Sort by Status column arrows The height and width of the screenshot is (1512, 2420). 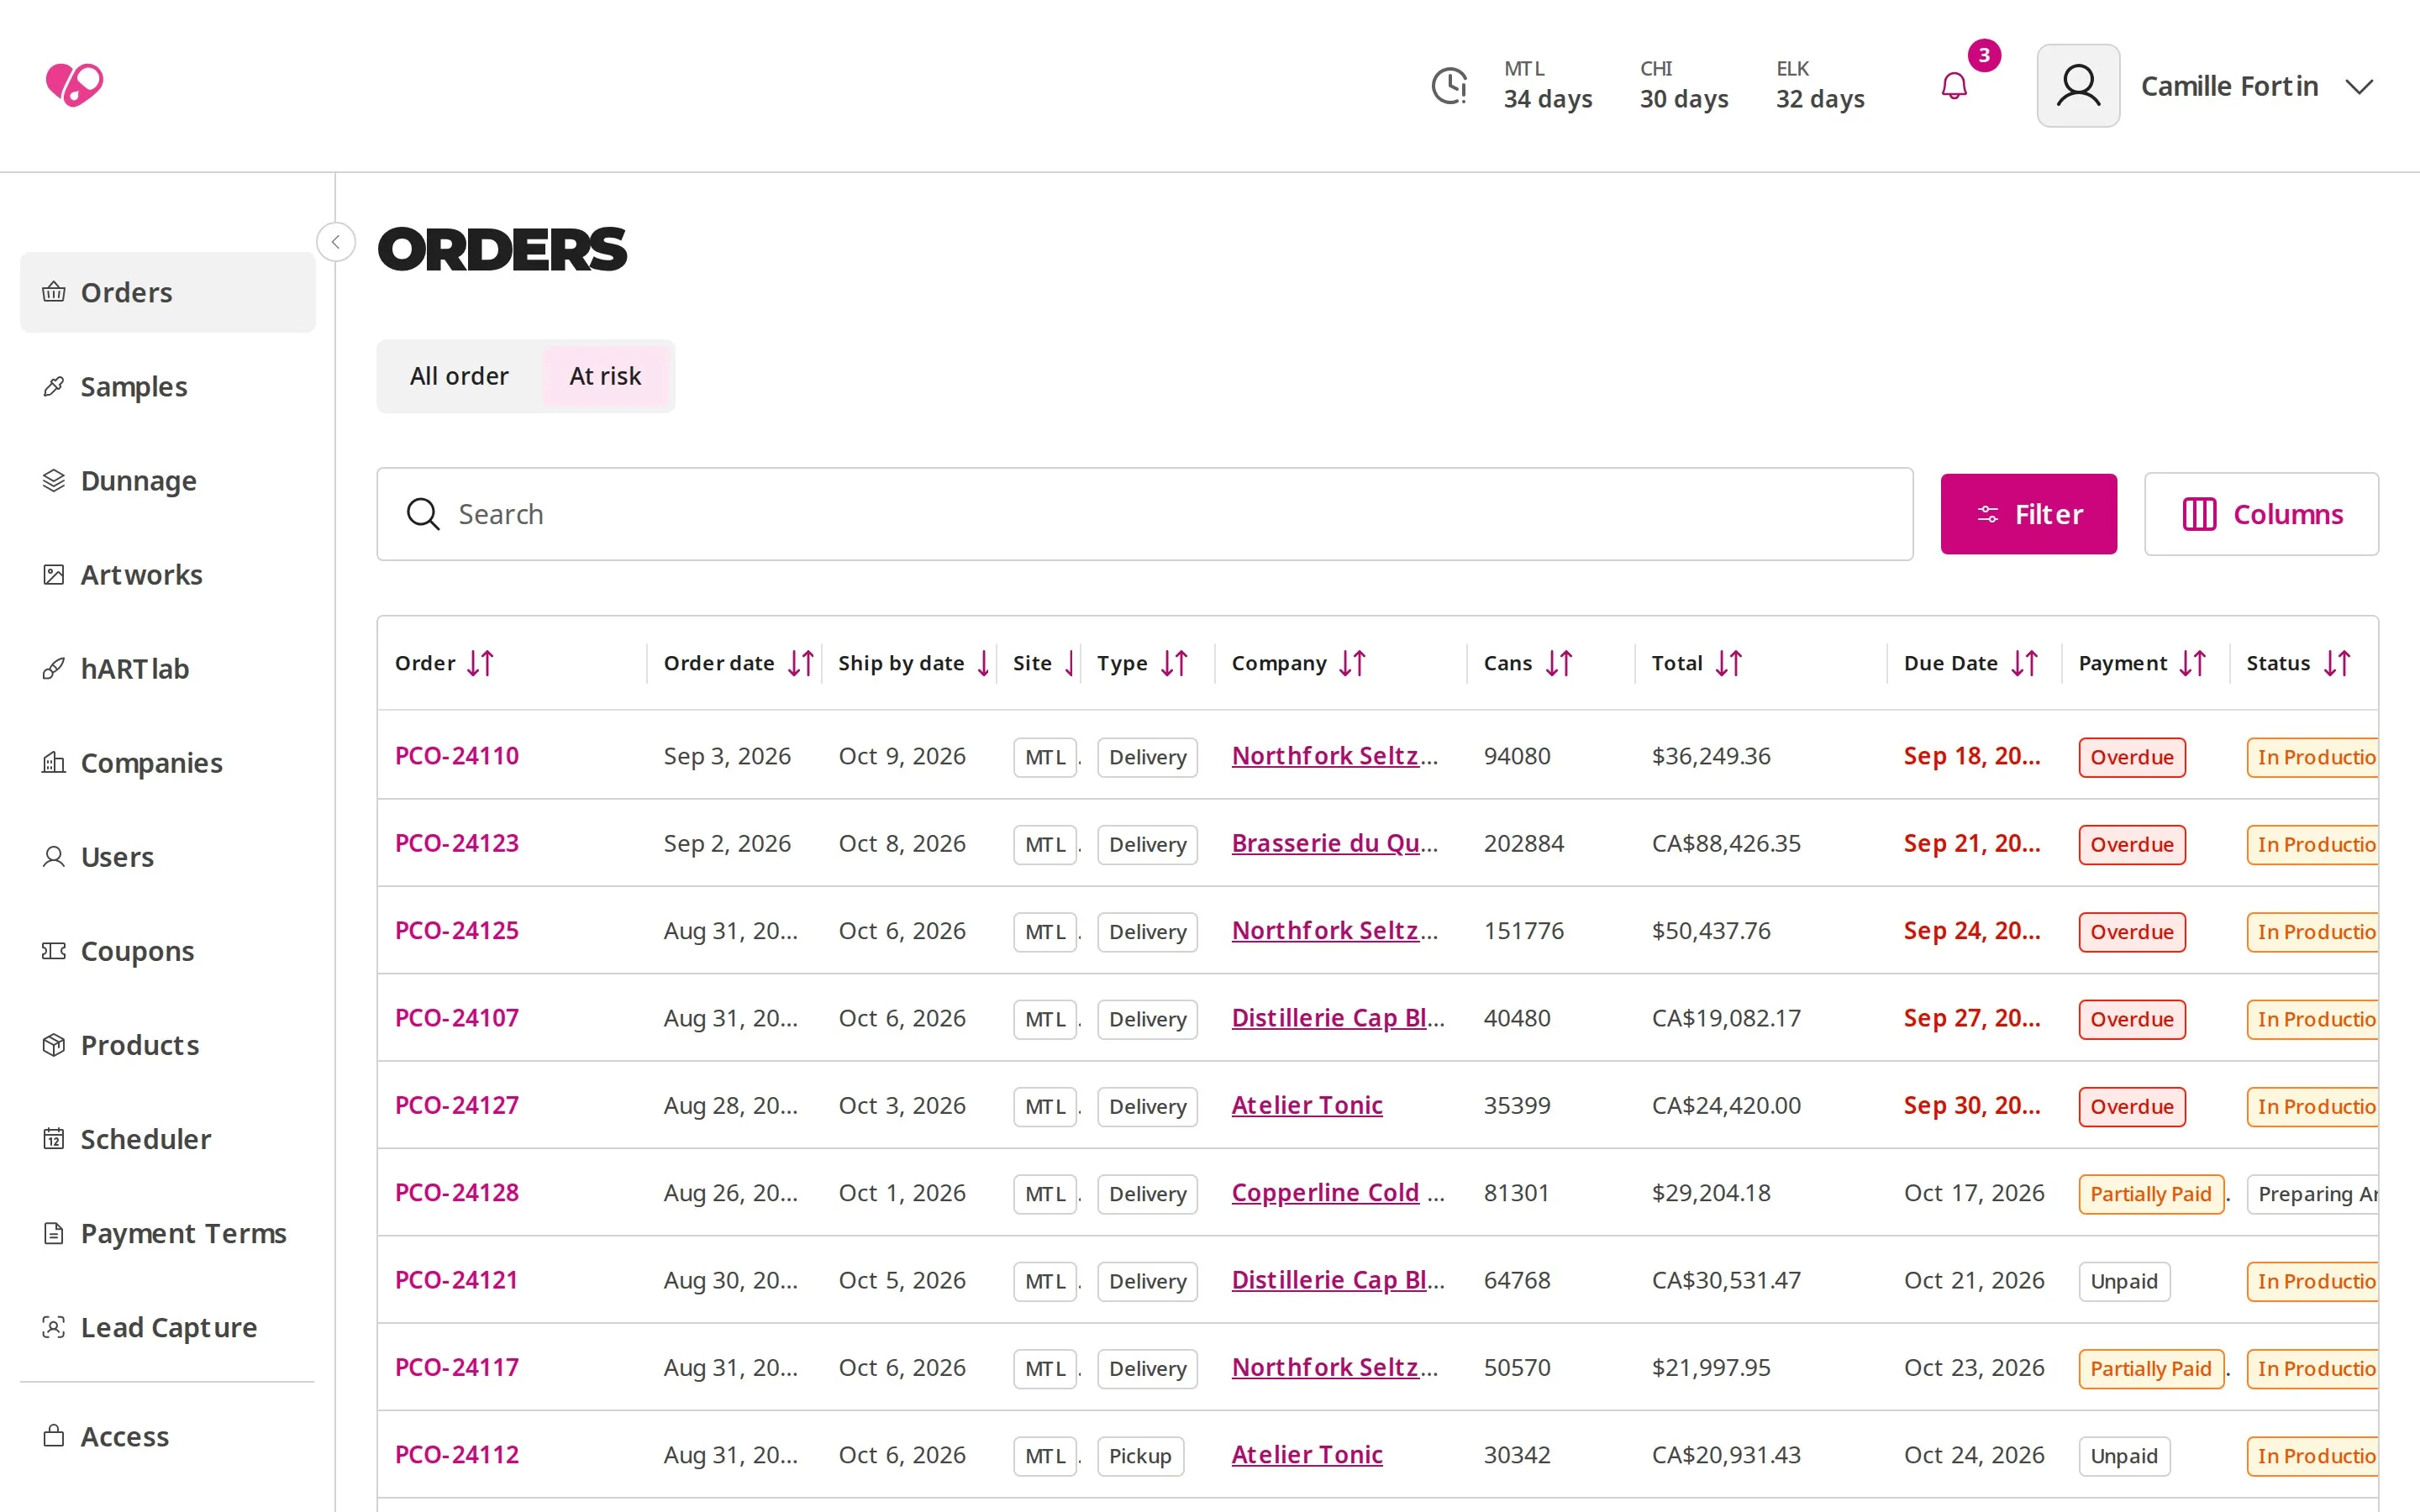pos(2337,663)
